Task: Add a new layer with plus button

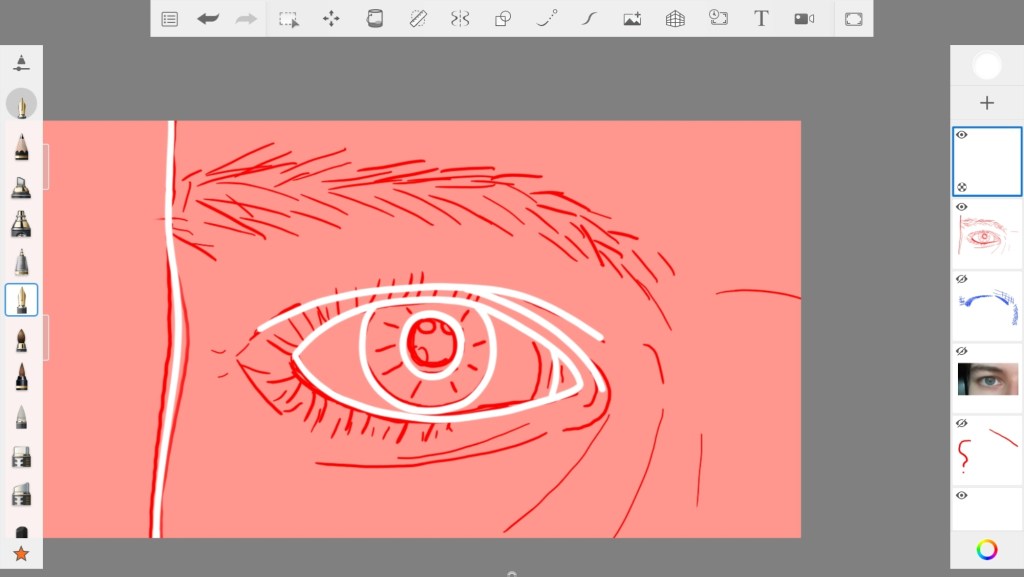Action: pos(987,103)
